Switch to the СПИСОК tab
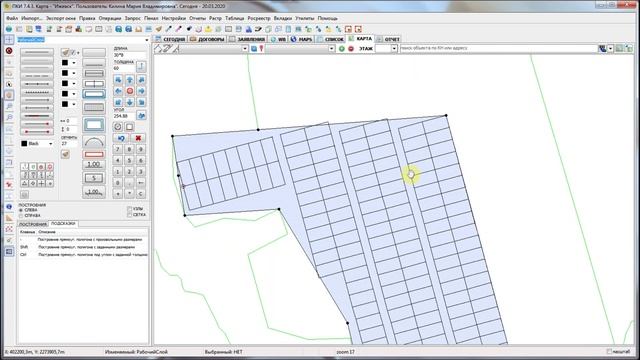 coord(331,39)
